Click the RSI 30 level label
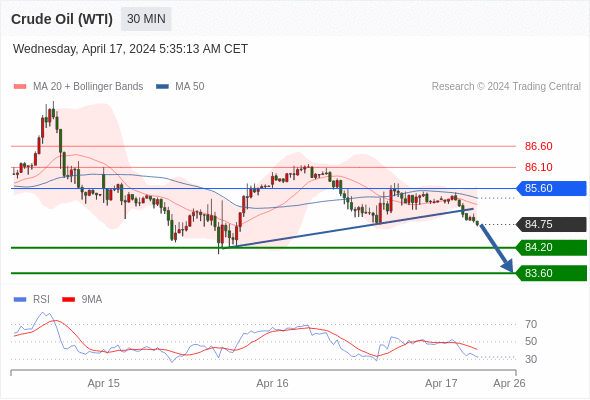This screenshot has width=590, height=400. click(x=531, y=359)
